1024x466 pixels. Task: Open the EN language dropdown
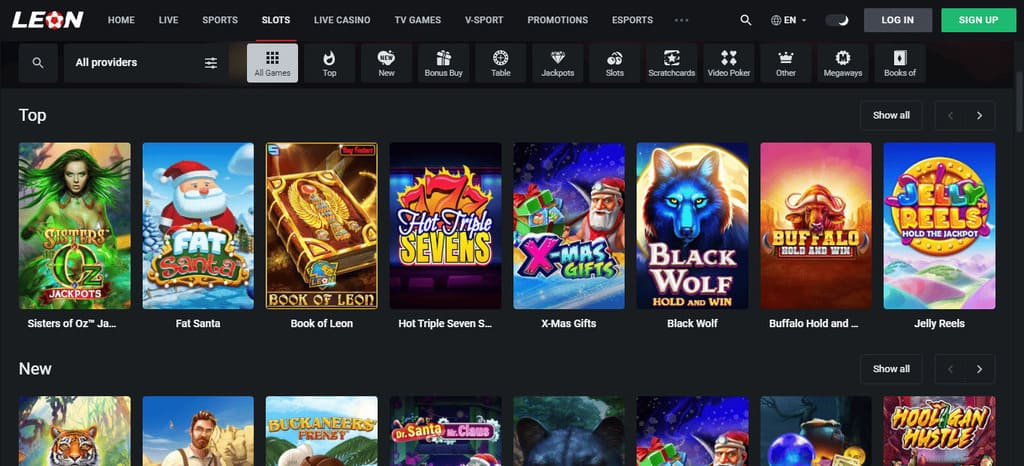(x=789, y=20)
